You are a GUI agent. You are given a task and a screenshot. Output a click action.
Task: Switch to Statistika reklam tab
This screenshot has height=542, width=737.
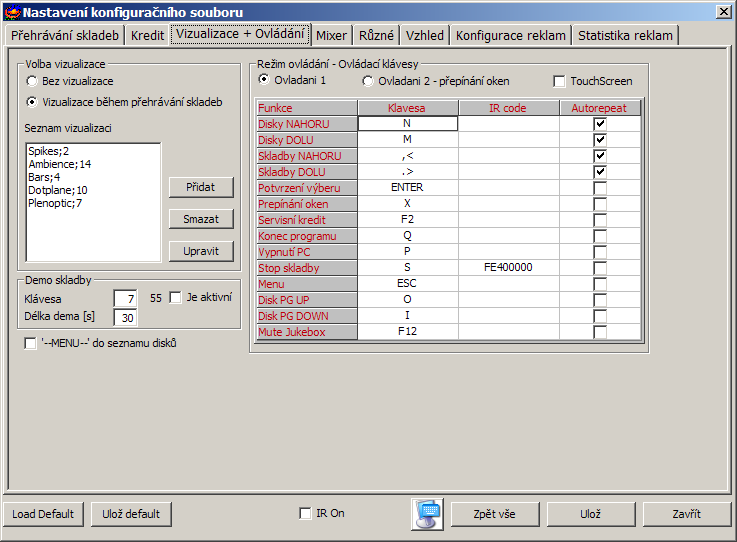click(x=625, y=35)
